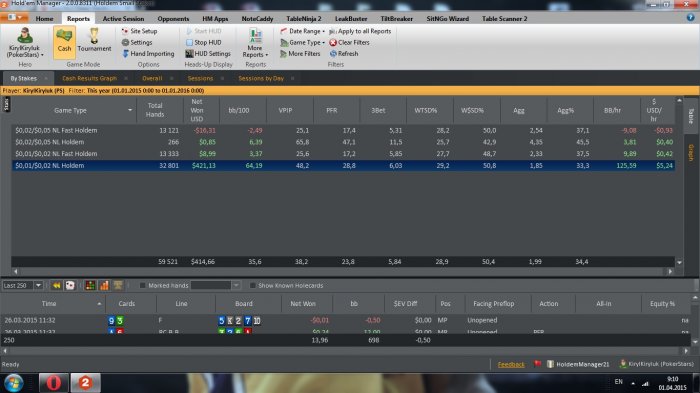The width and height of the screenshot is (700, 393).
Task: Open Hand Importing
Action: [x=148, y=54]
